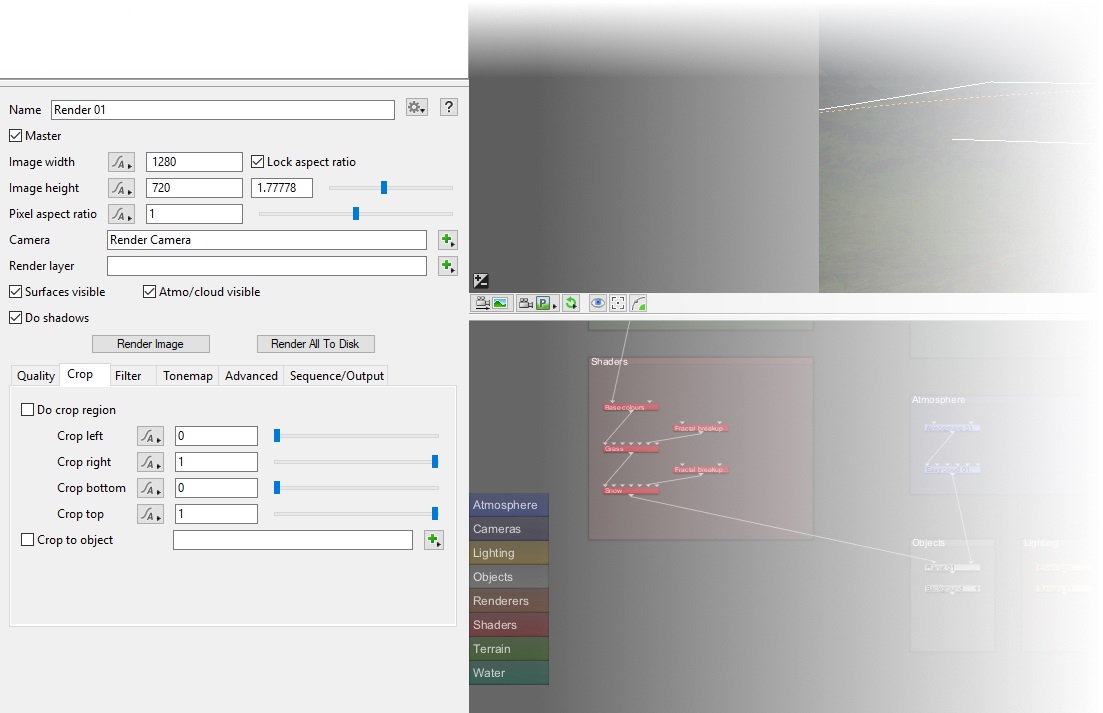Select the Fractal breakup node feeding Snow
Viewport: 1103px width, 713px height.
tap(701, 469)
